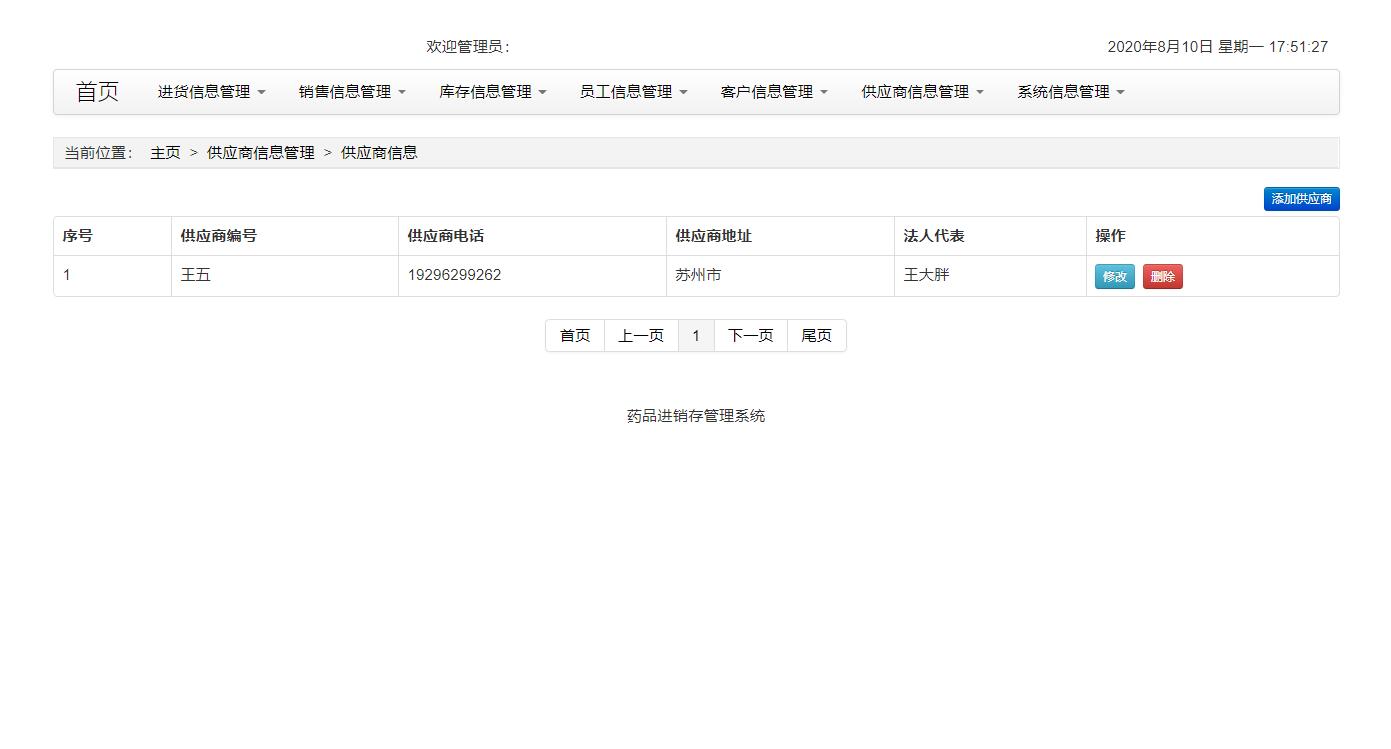This screenshot has height=749, width=1391.
Task: Select the supplier phone number 19296299262
Action: (x=455, y=275)
